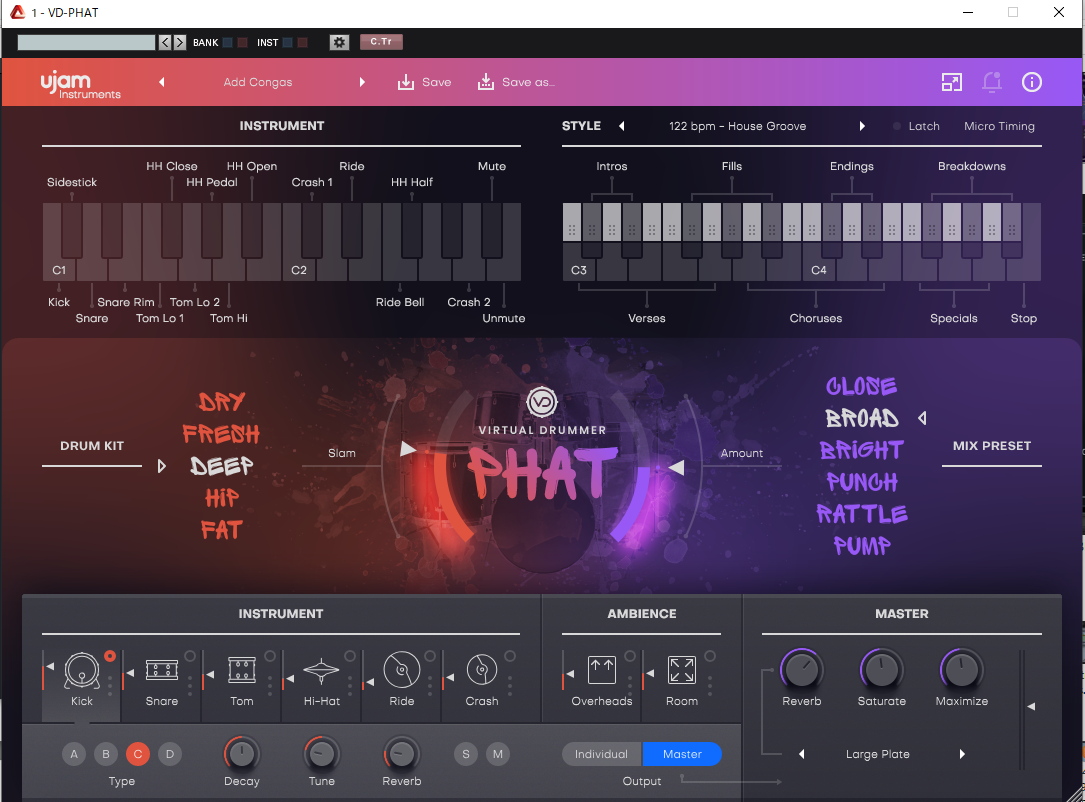Open the info icon in header
Screen dimensions: 1085x802
click(x=1032, y=82)
